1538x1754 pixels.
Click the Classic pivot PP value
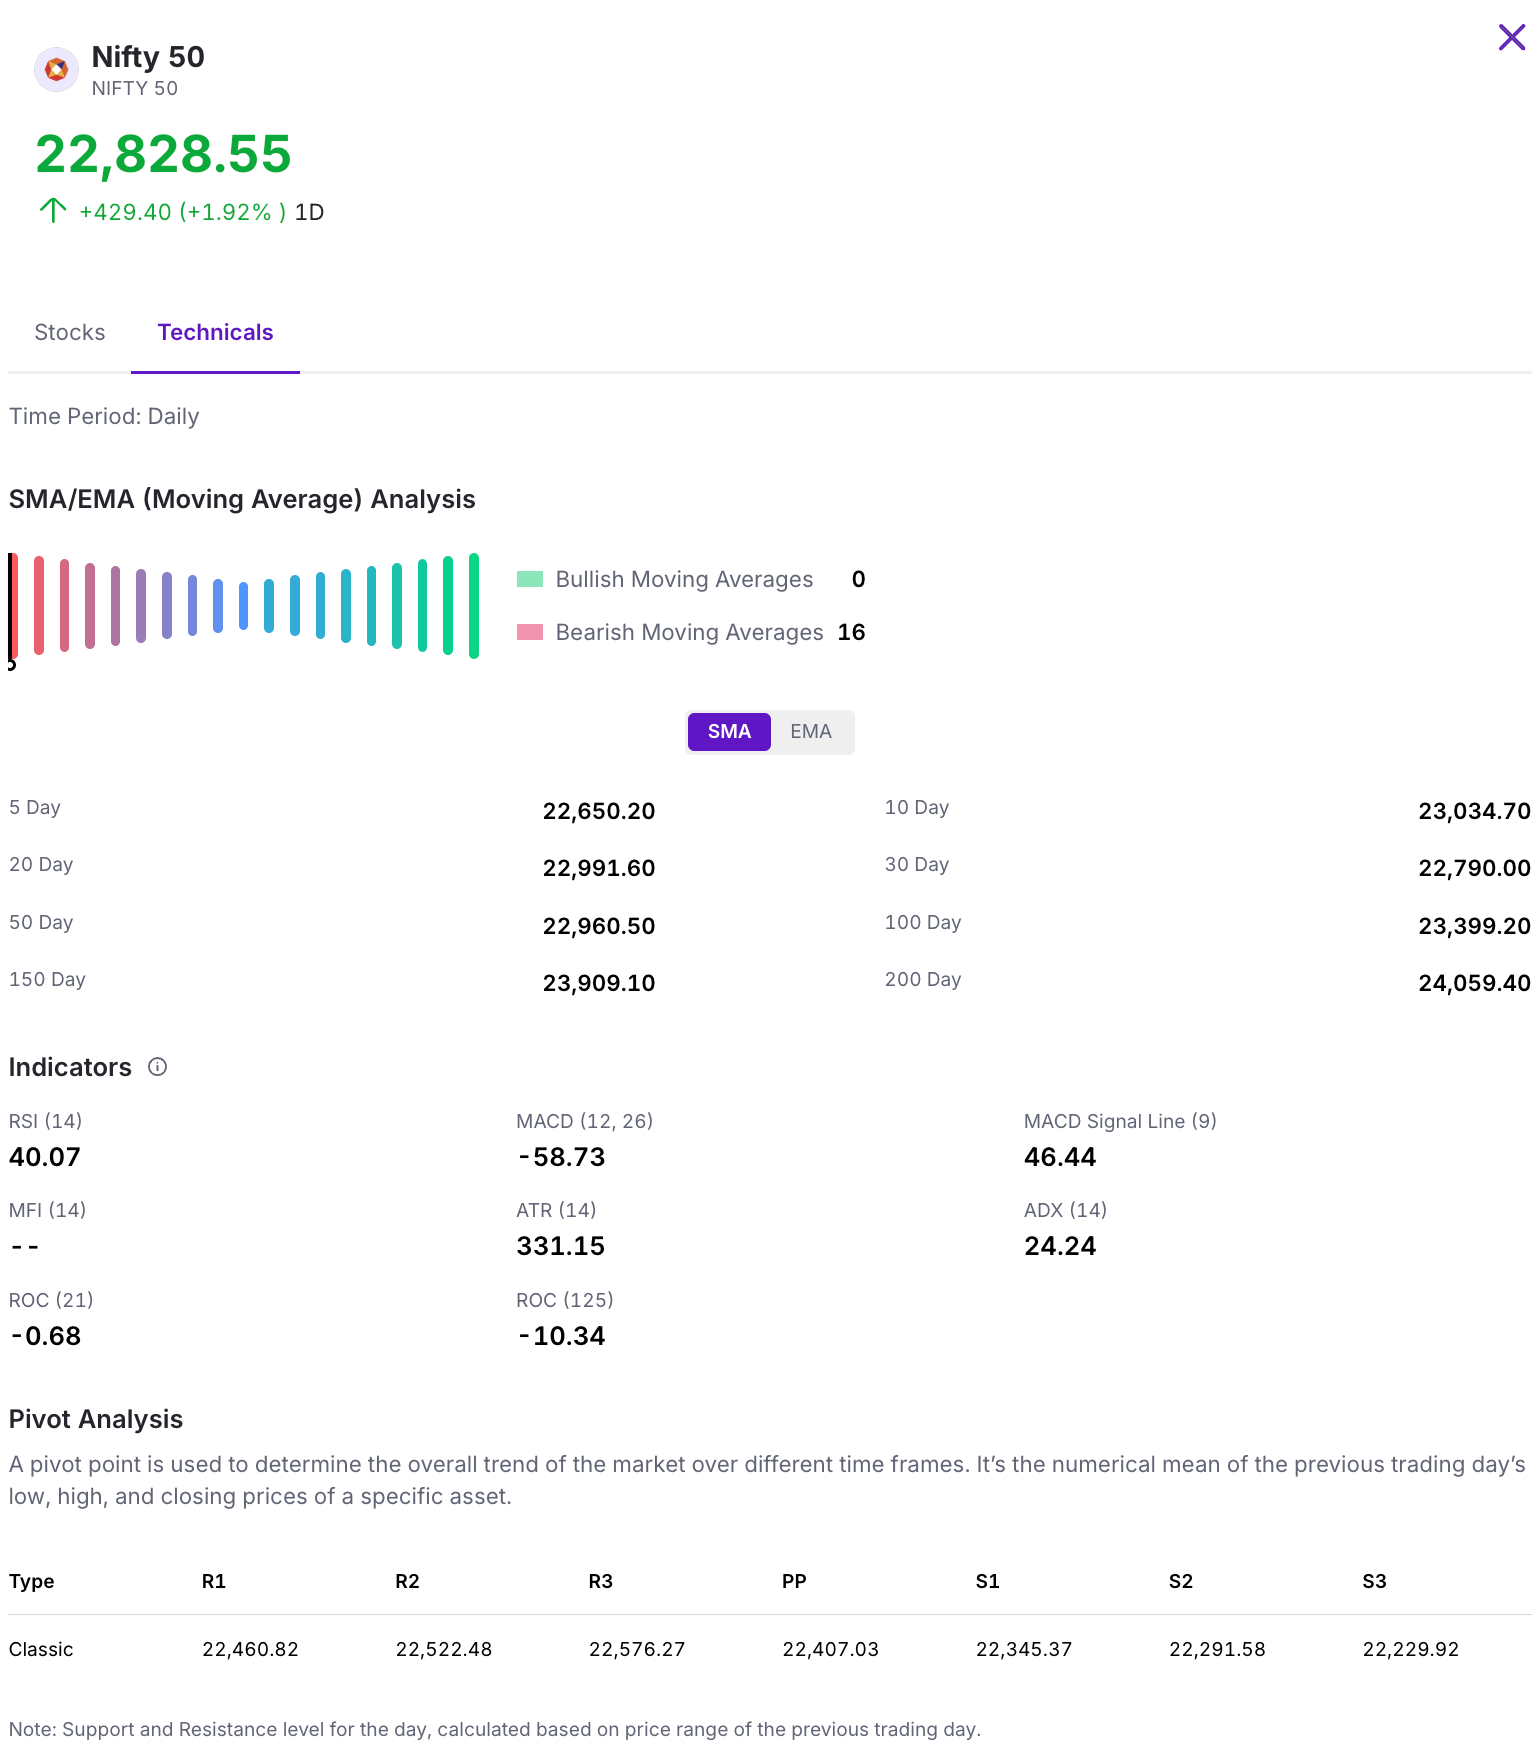point(830,1649)
